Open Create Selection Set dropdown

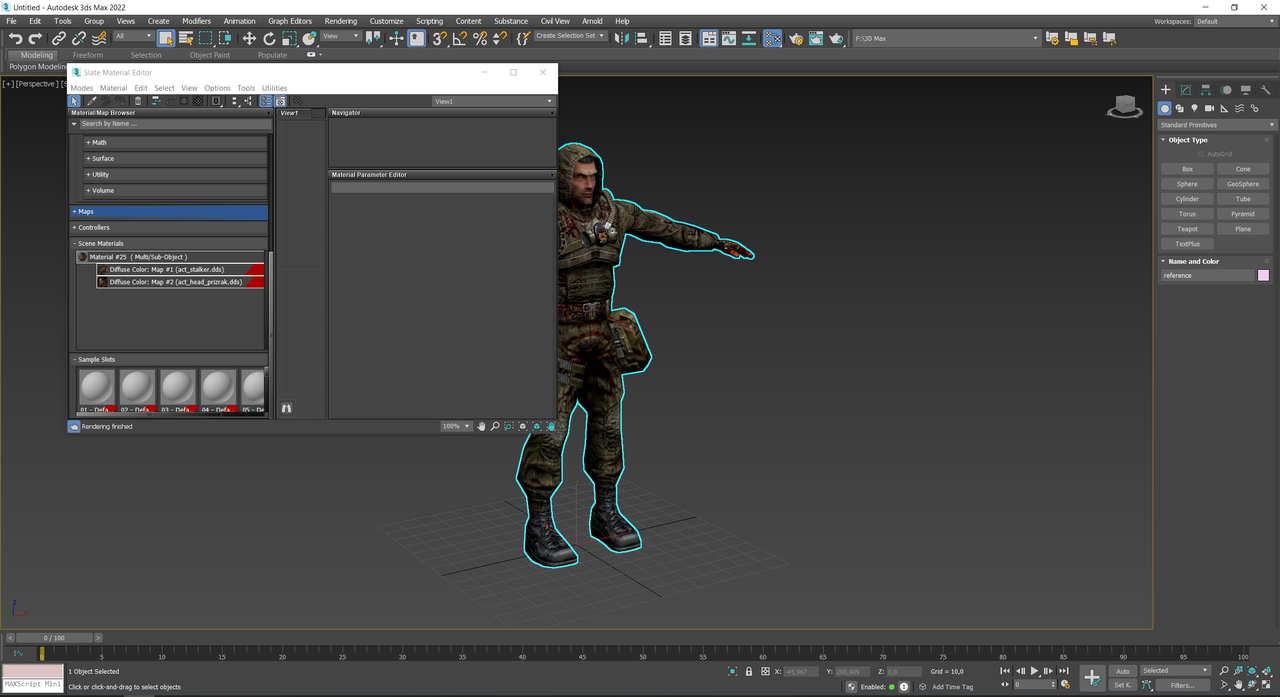point(570,36)
